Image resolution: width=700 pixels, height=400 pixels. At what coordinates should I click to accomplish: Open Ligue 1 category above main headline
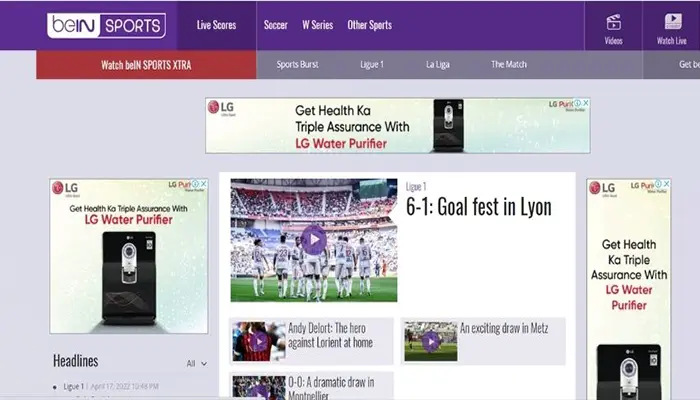tap(416, 187)
